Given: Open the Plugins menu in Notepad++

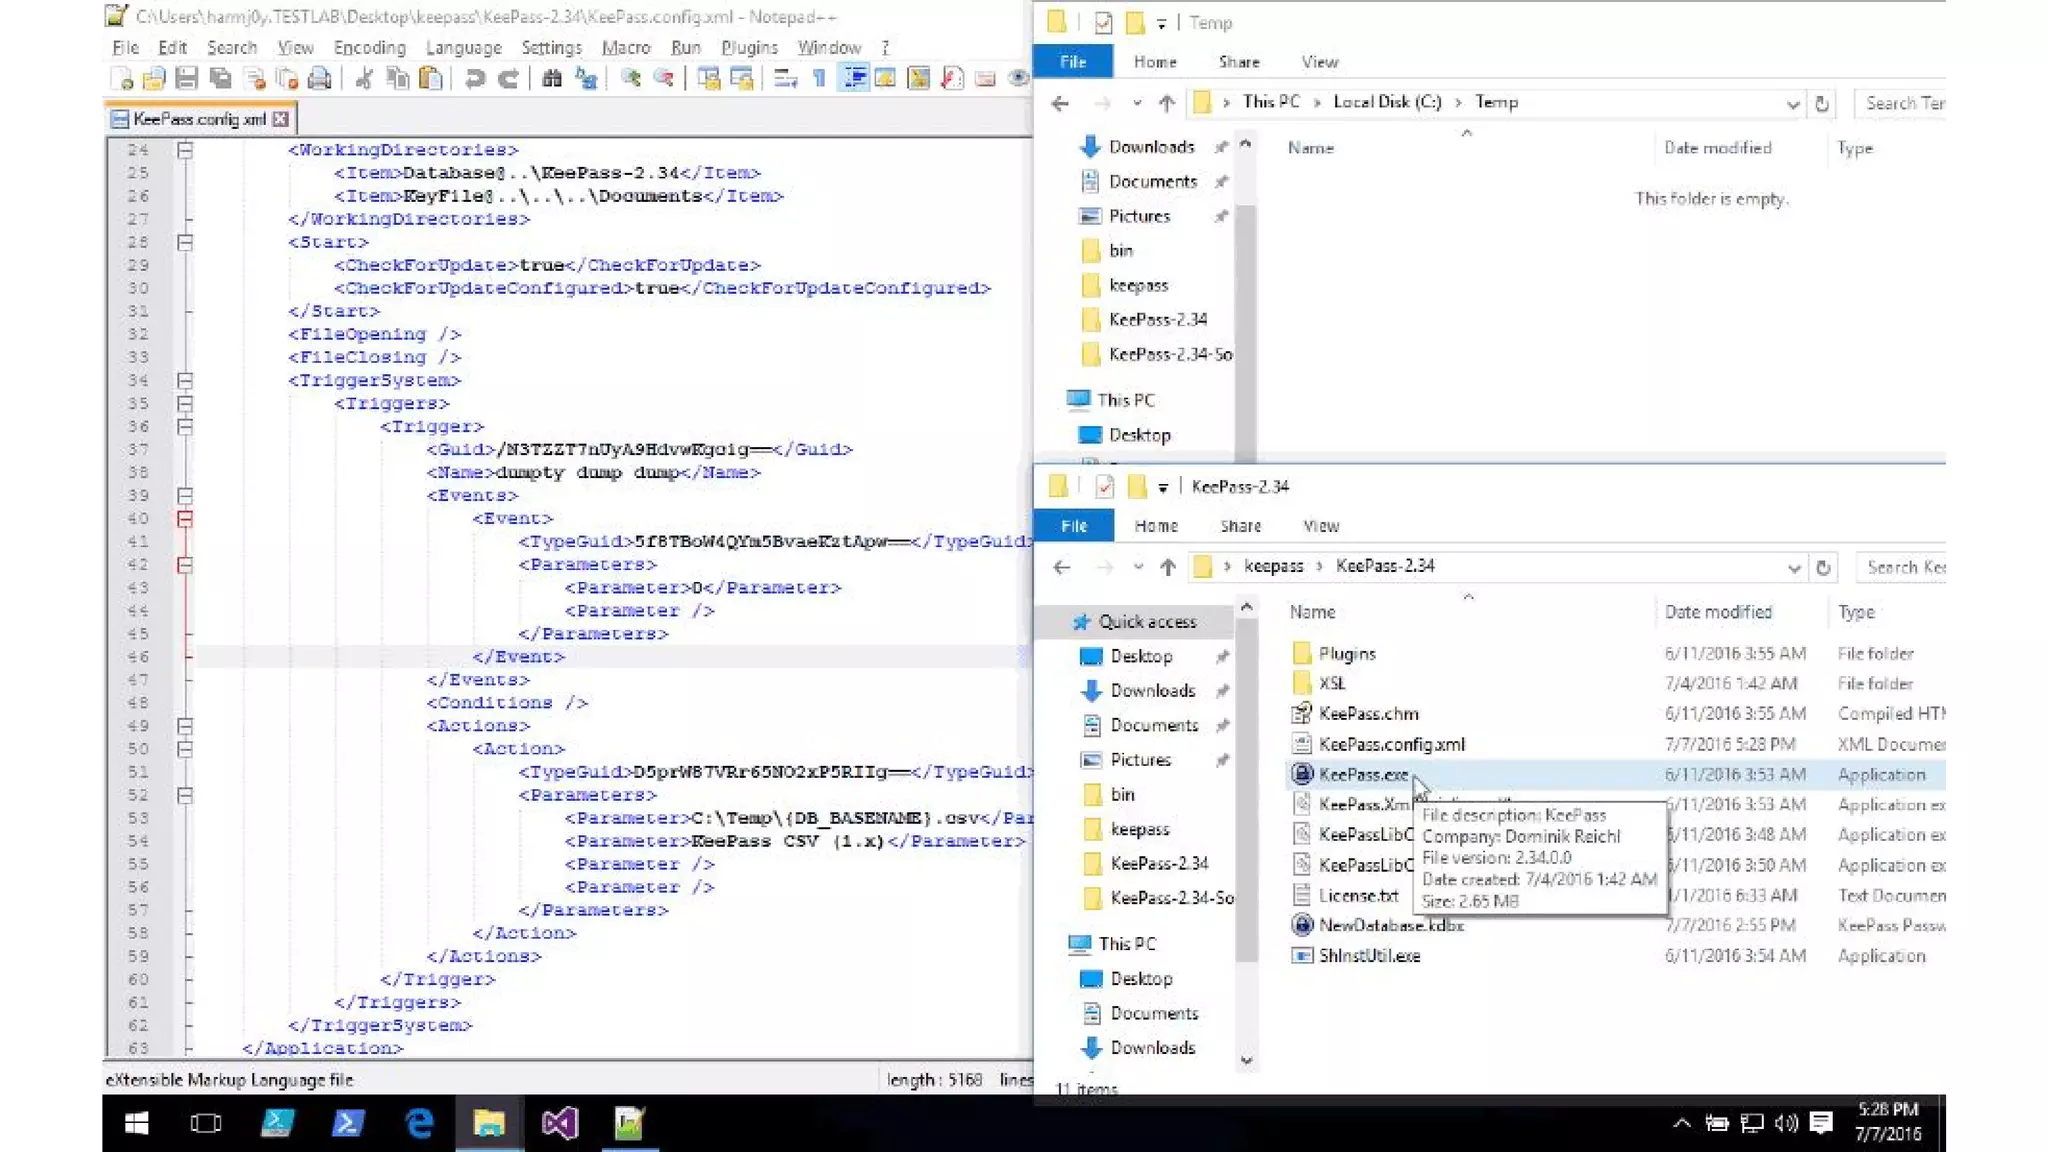Looking at the screenshot, I should pyautogui.click(x=748, y=47).
